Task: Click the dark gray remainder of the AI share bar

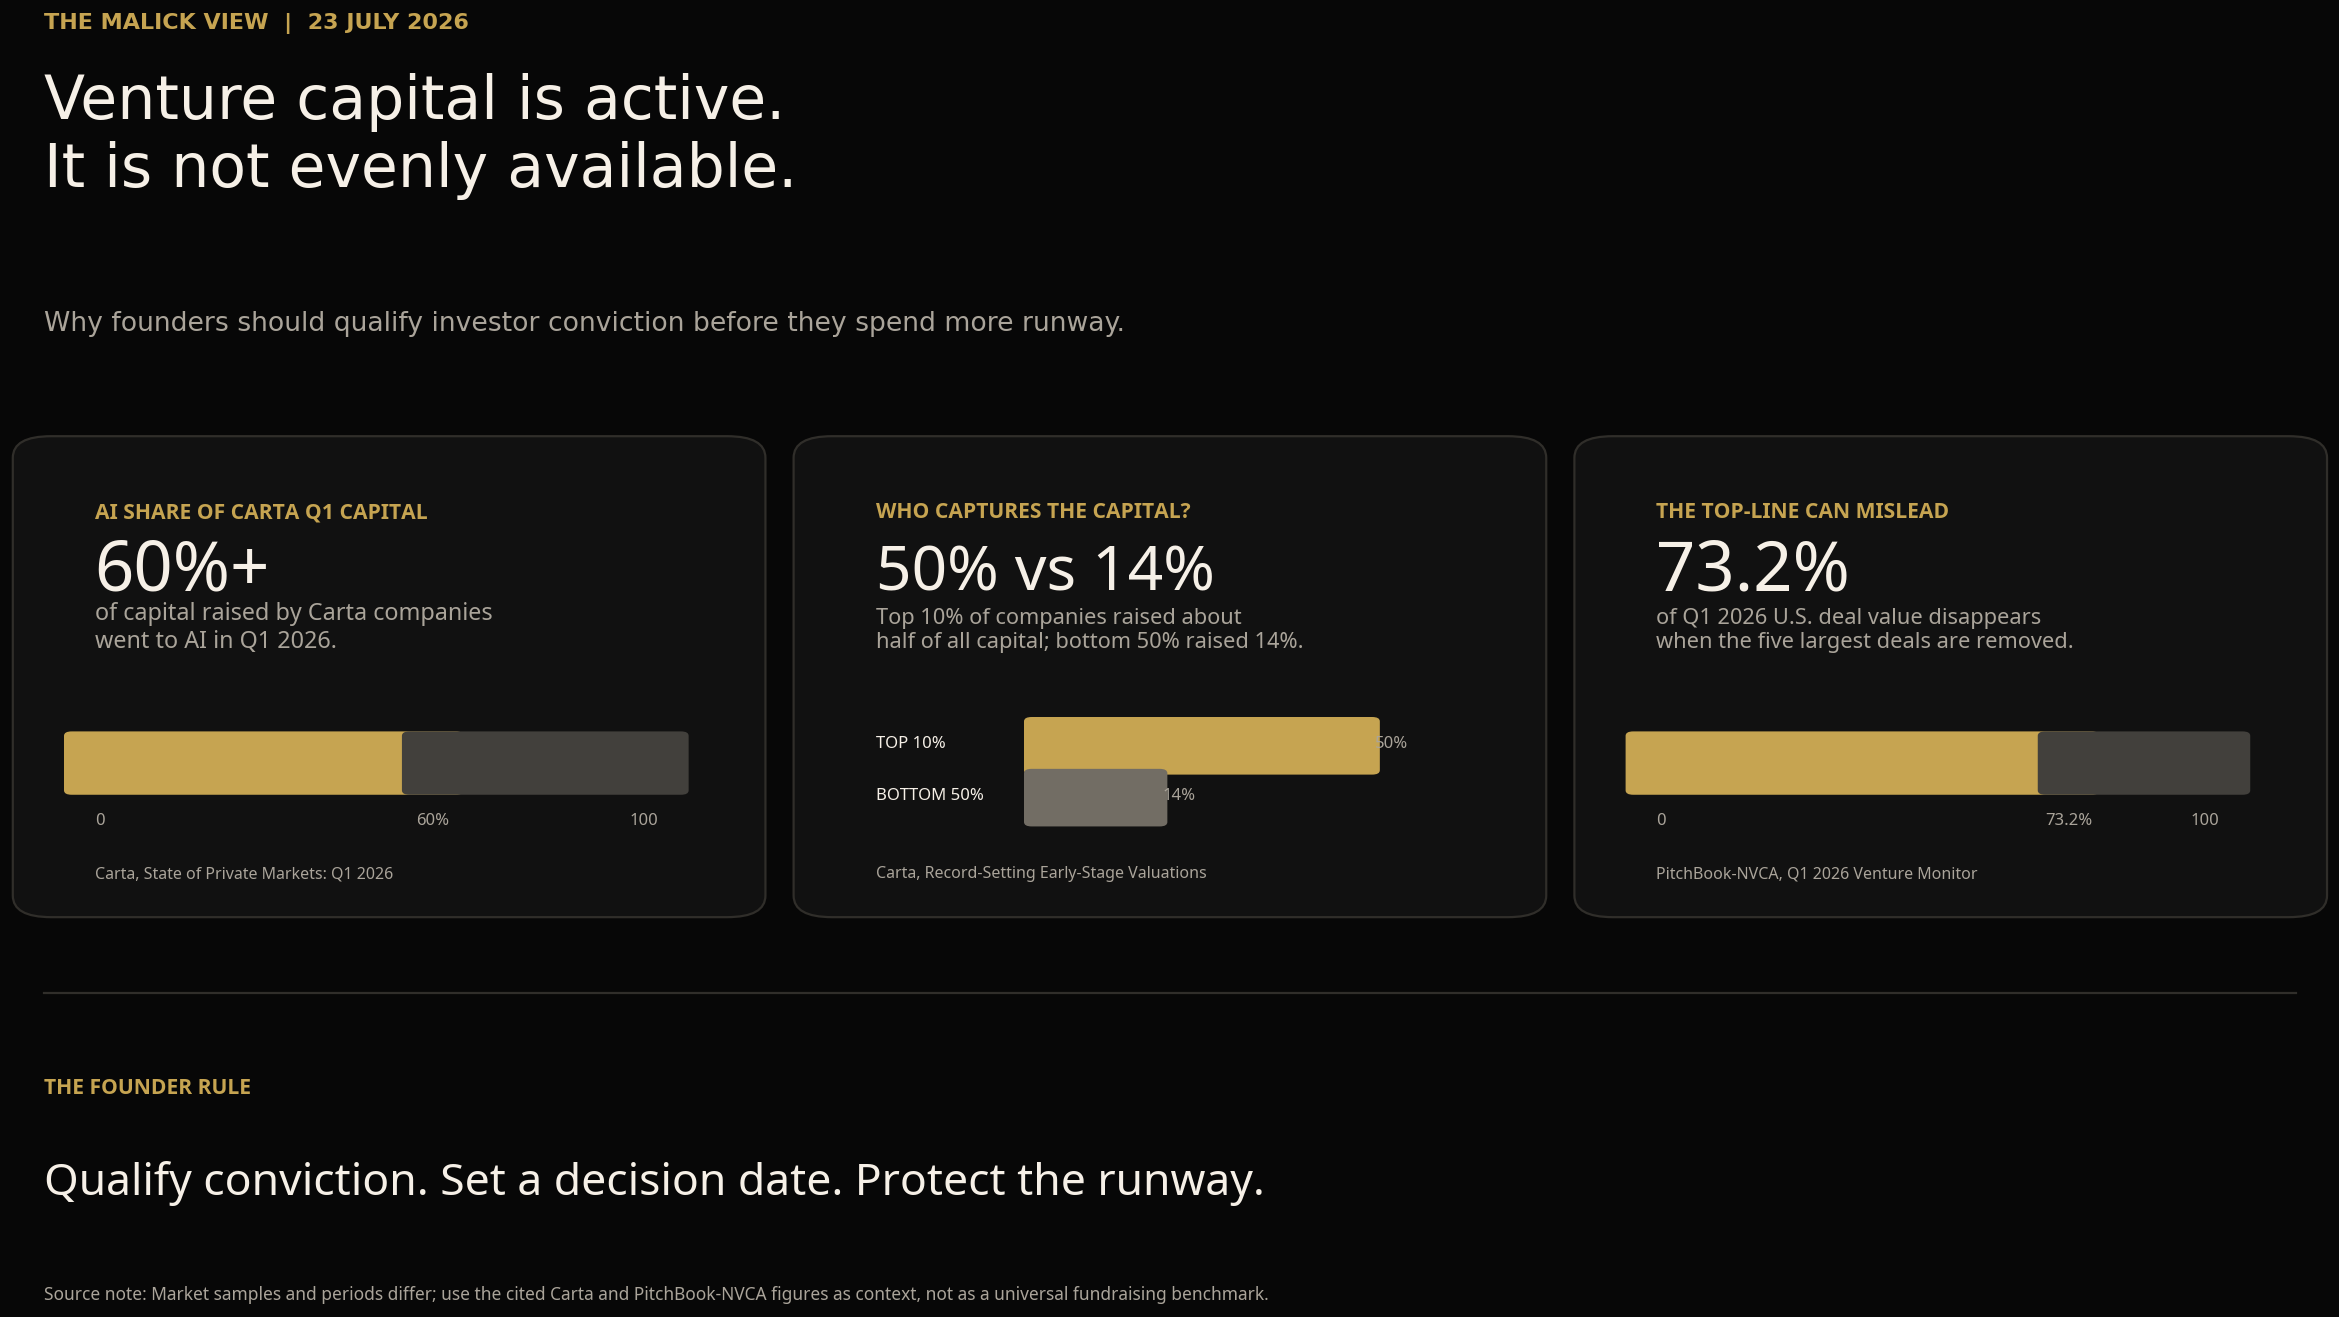Action: (545, 763)
